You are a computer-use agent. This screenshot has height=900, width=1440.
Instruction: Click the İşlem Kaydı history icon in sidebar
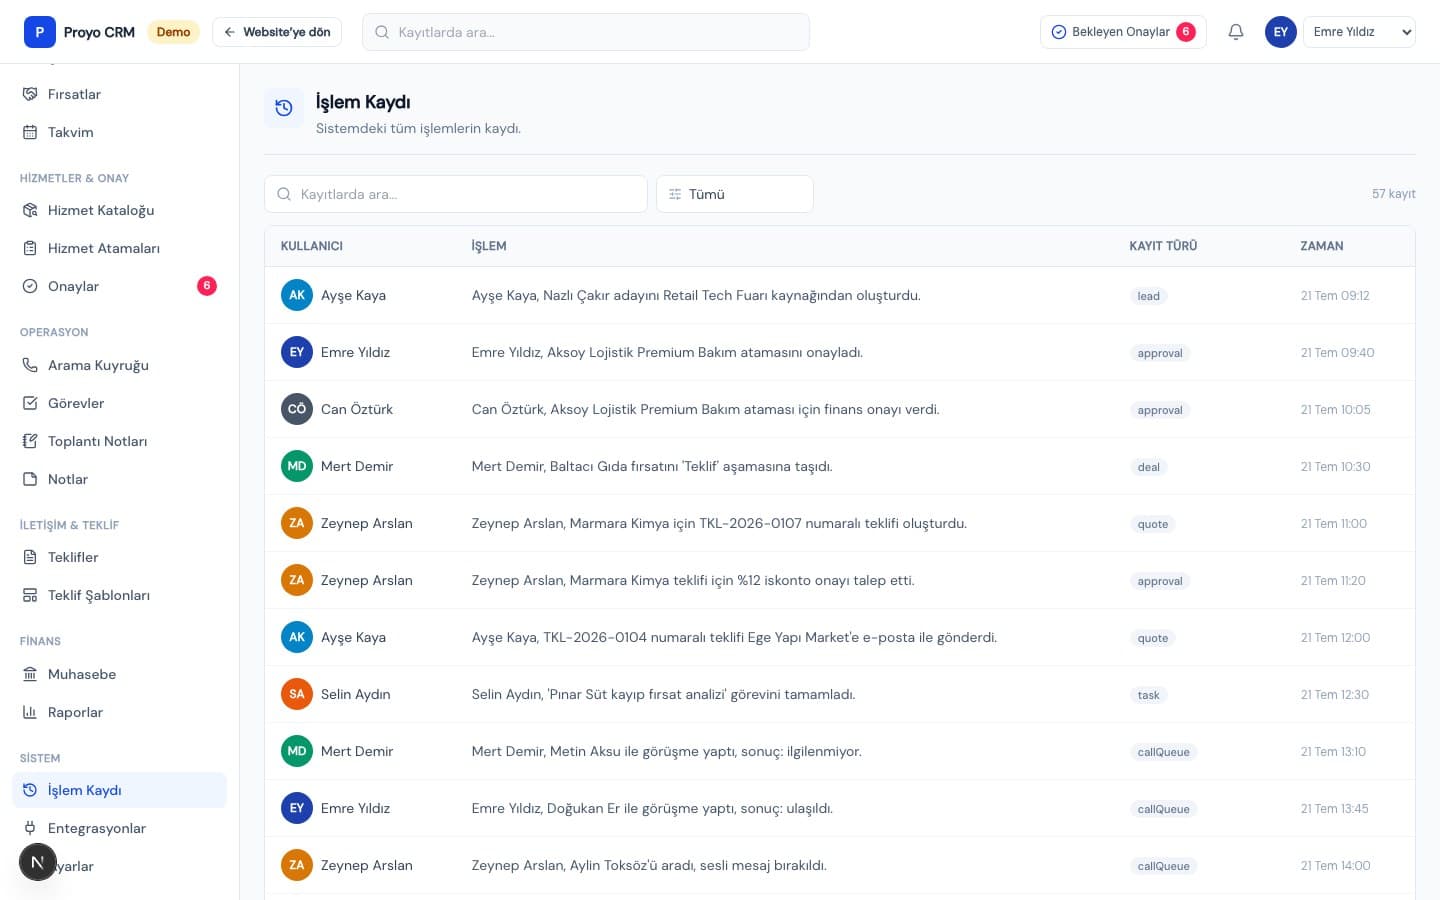pos(30,790)
